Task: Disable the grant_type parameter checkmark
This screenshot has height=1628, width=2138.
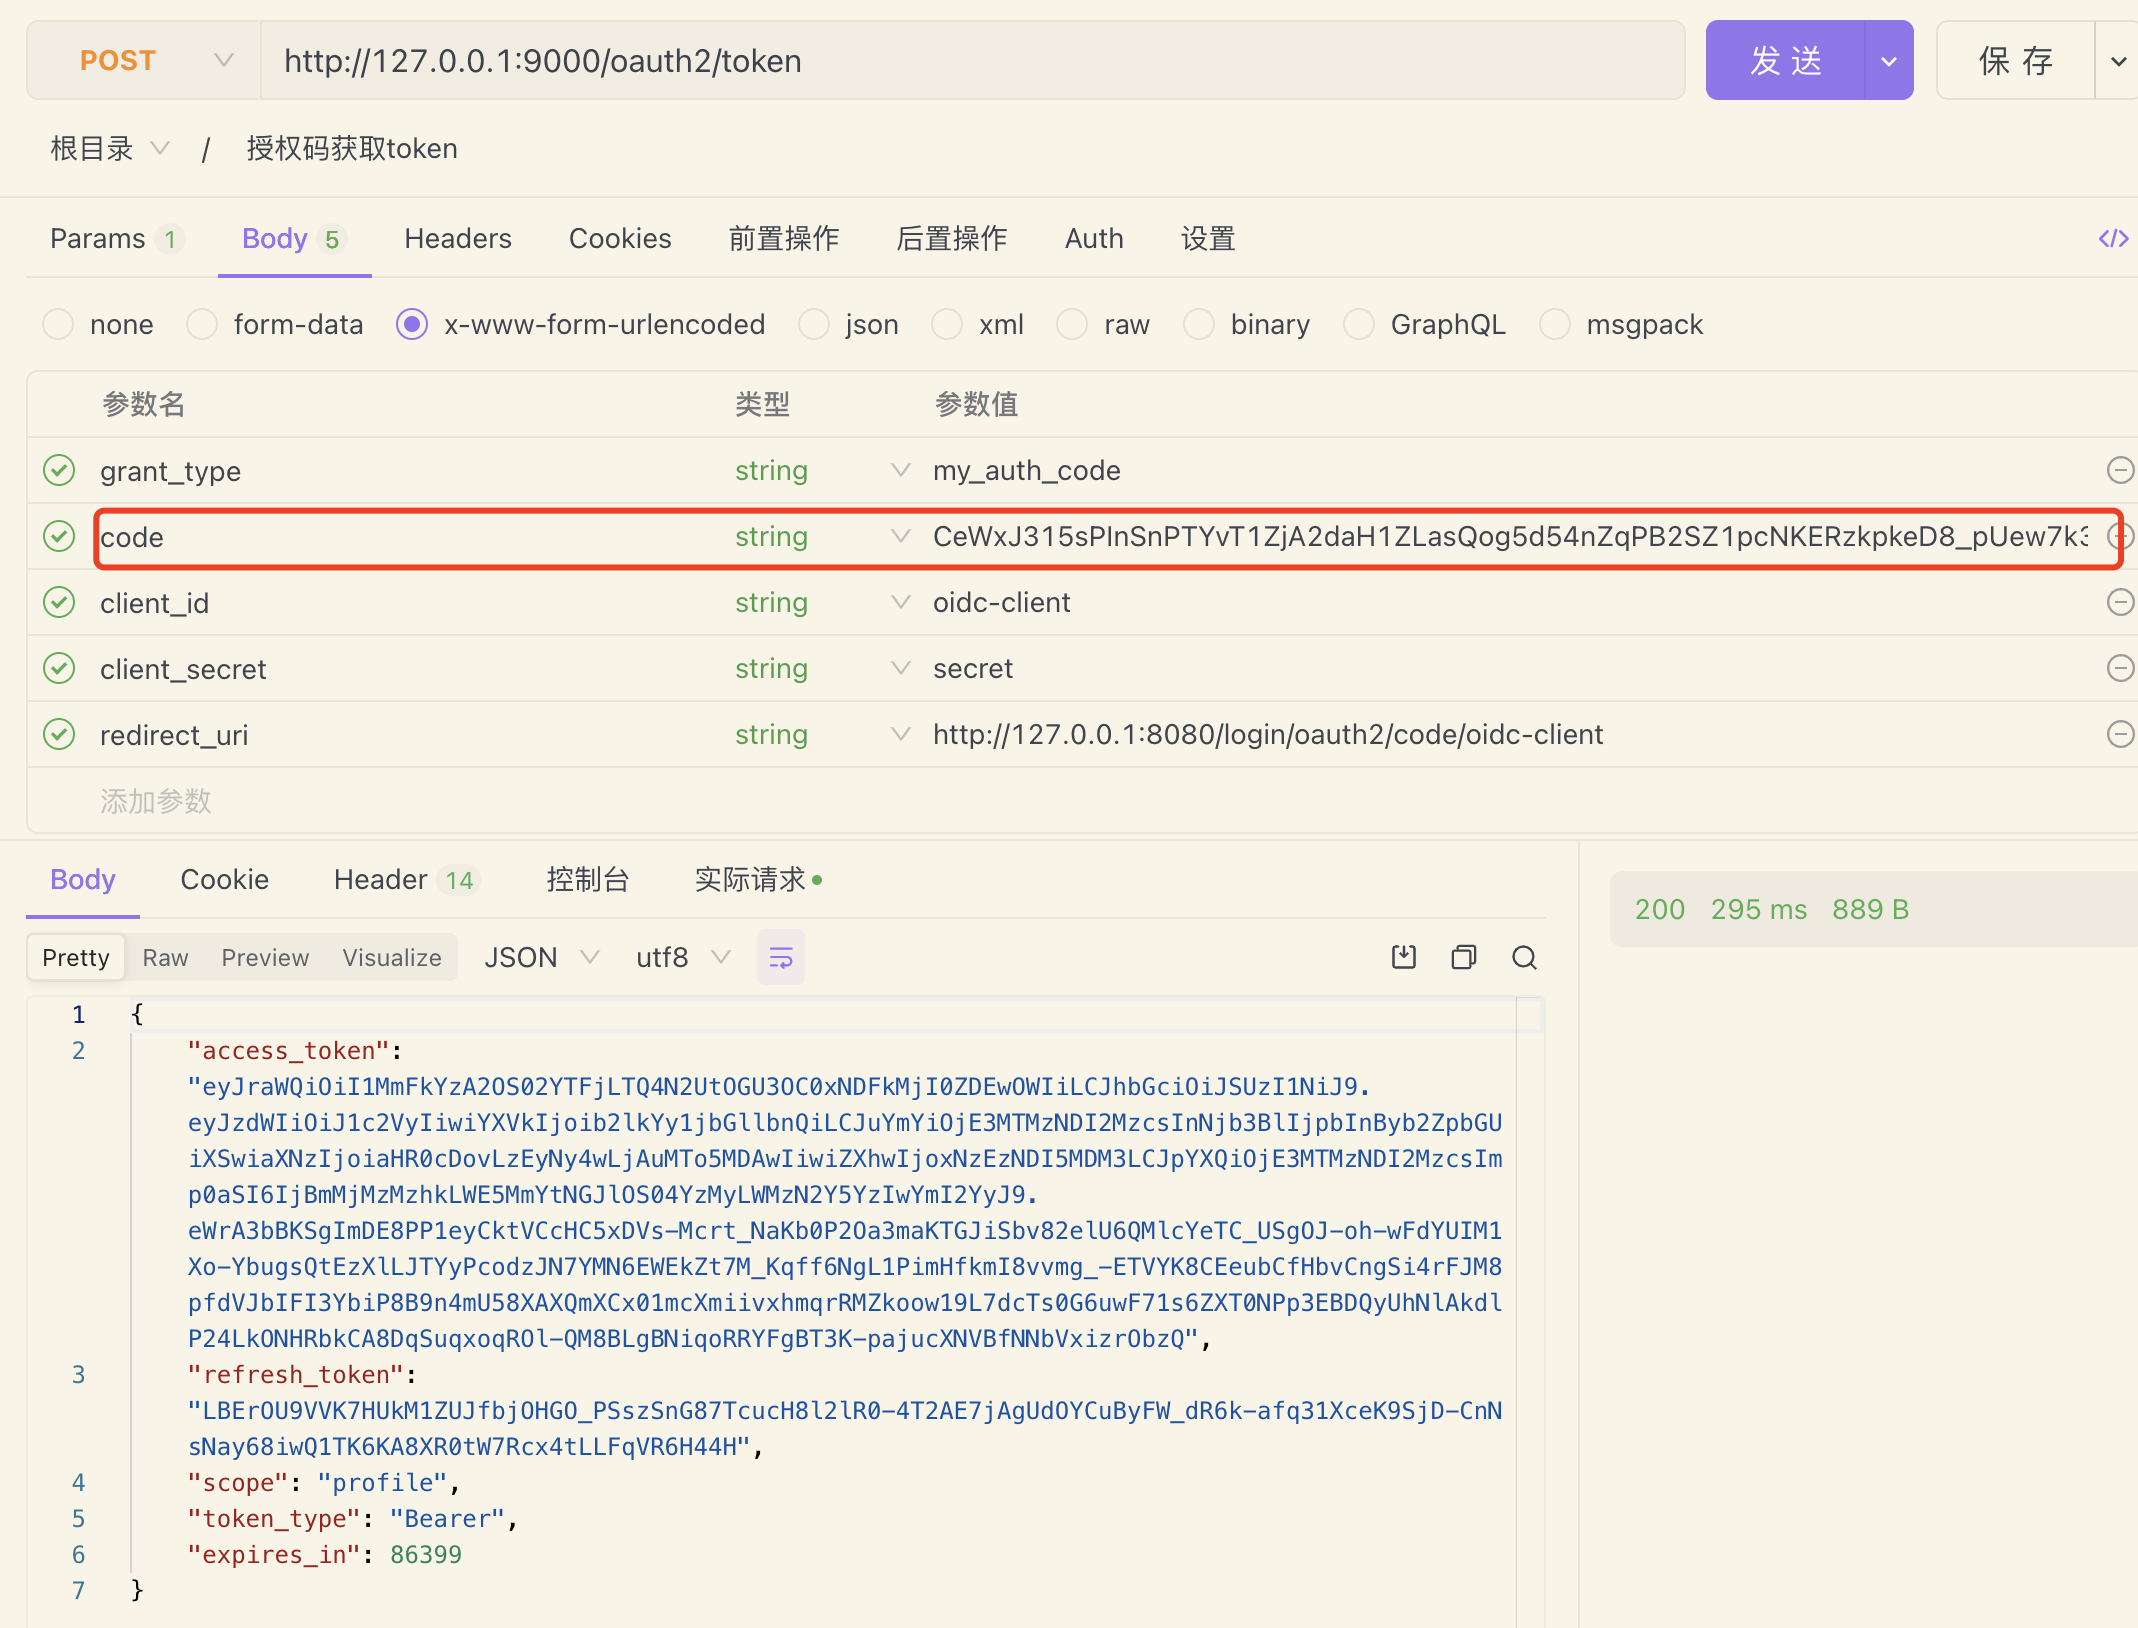Action: click(x=59, y=470)
